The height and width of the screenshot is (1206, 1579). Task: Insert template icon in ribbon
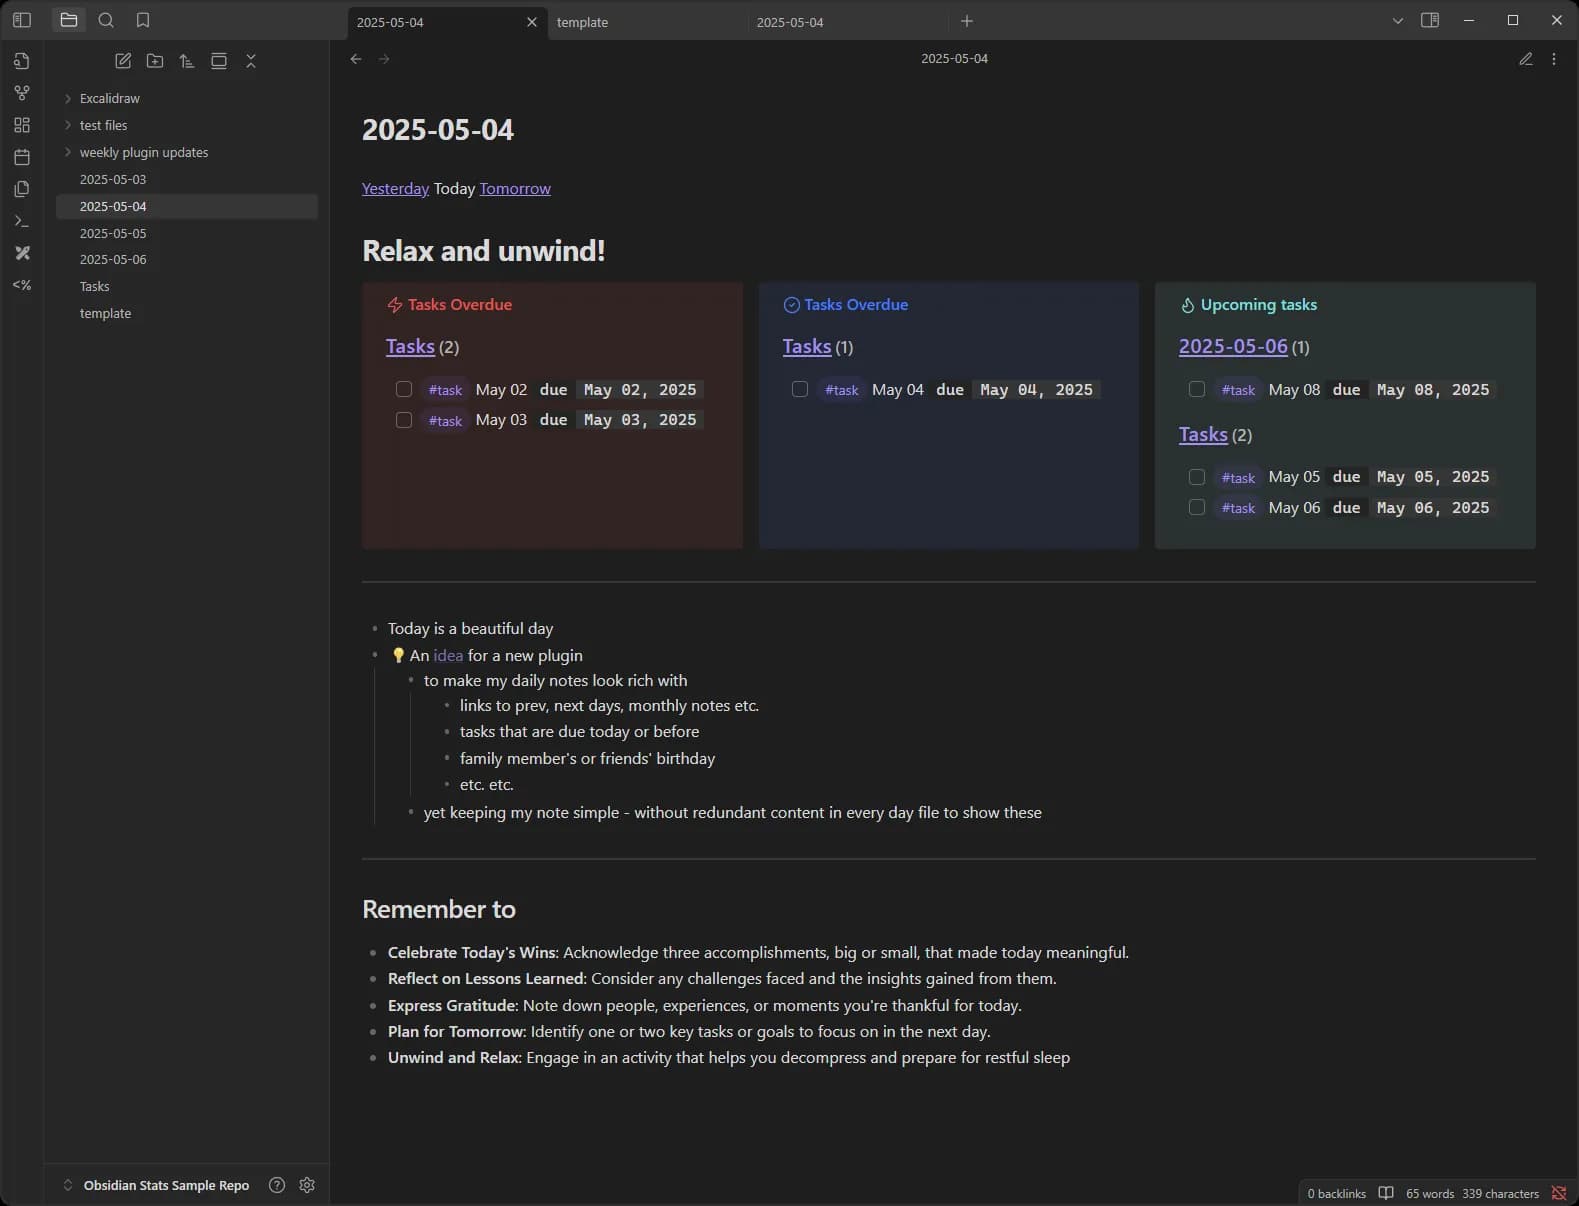point(22,189)
